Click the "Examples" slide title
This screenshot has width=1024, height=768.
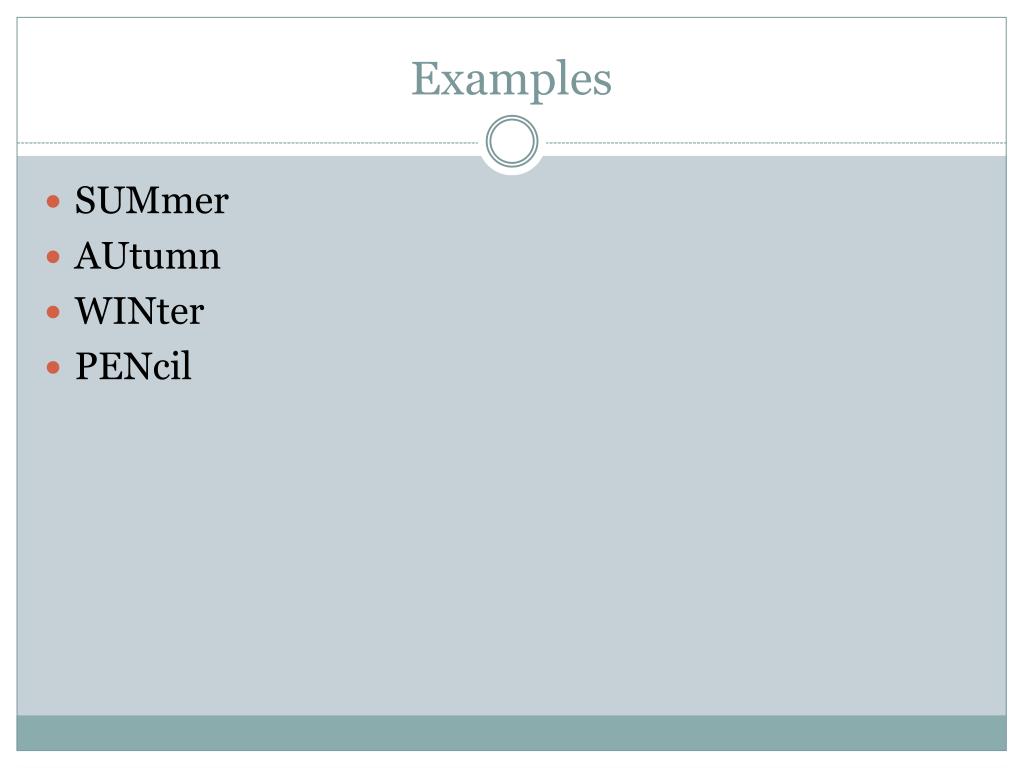[511, 80]
